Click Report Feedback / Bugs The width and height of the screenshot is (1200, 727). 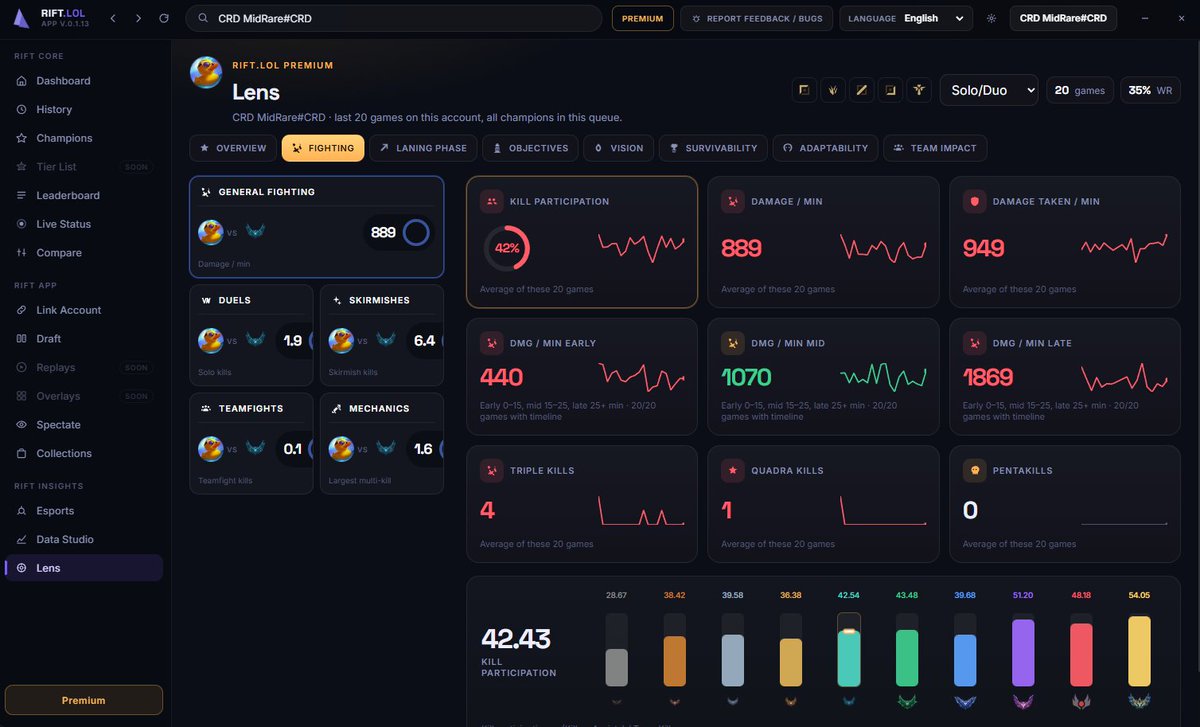756,18
